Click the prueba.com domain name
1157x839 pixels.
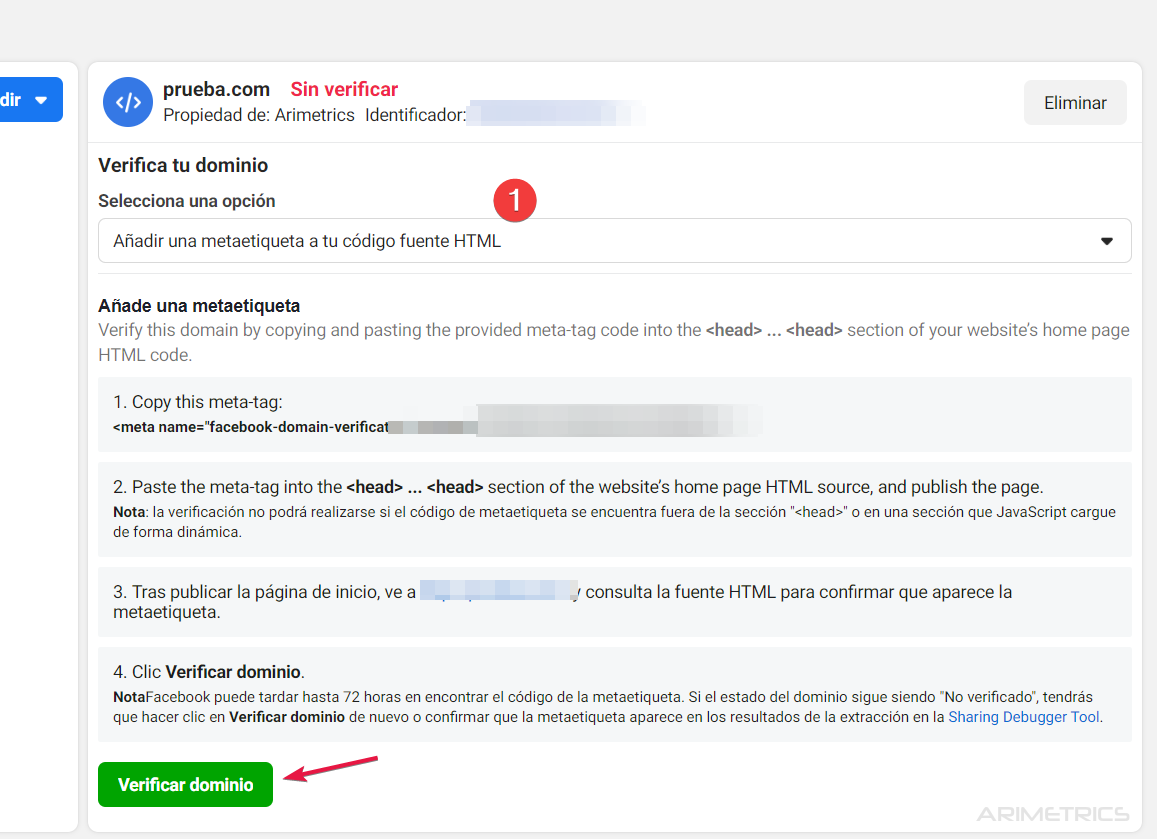point(216,89)
